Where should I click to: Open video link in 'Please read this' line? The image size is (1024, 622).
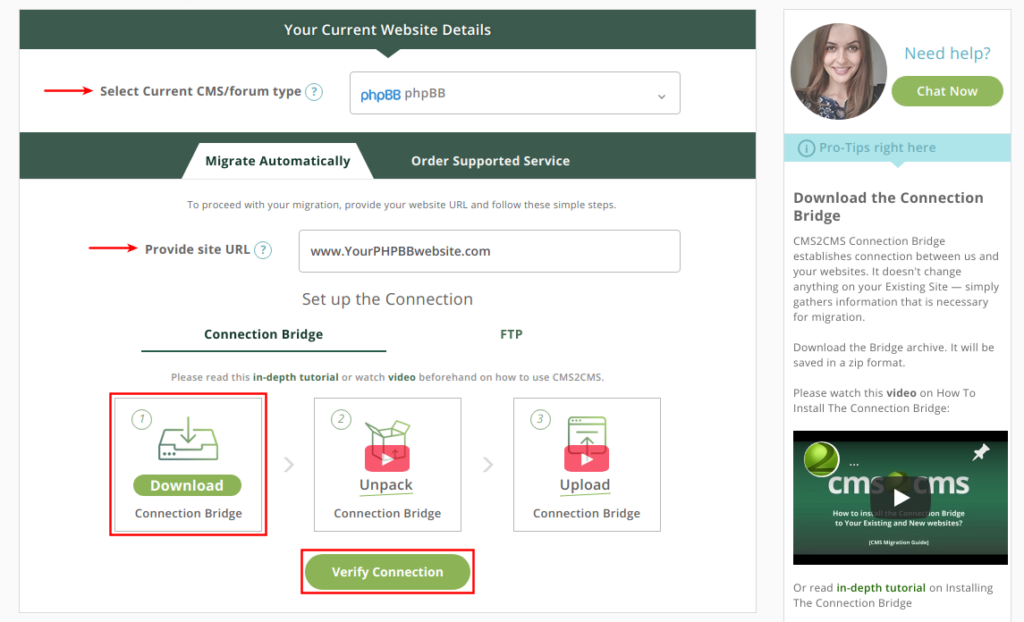(402, 377)
